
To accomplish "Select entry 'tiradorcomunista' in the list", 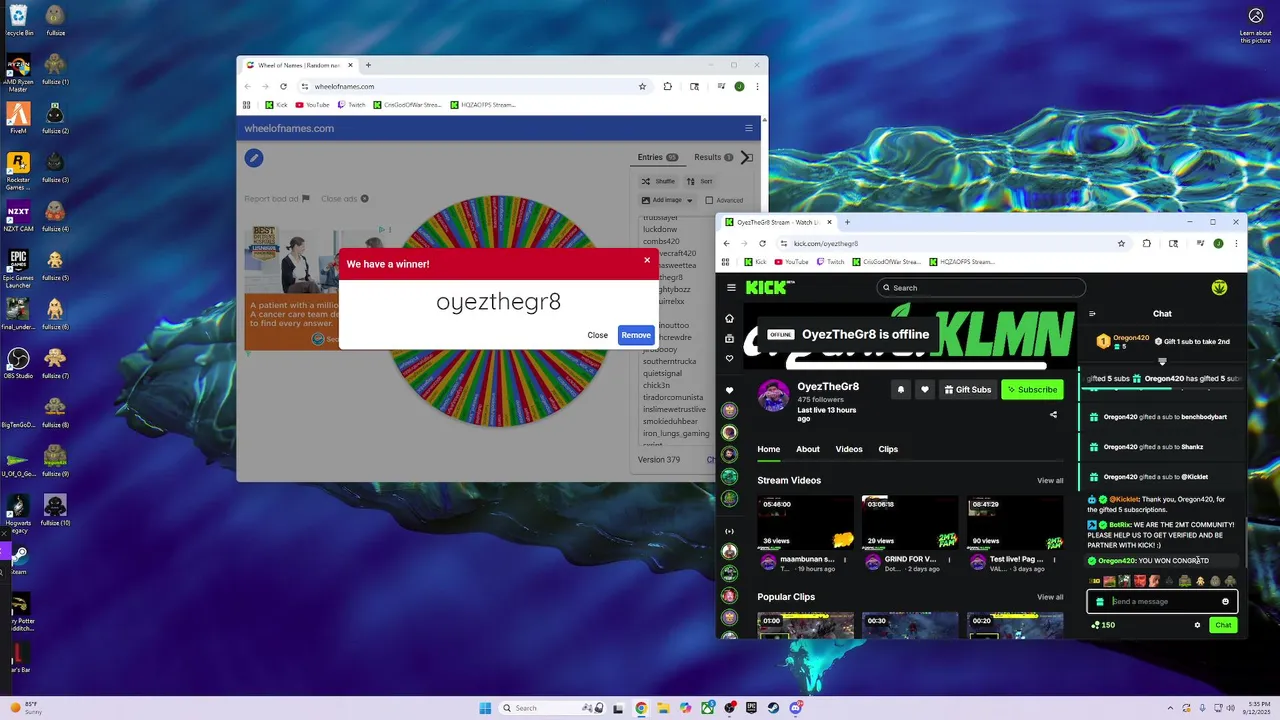I will (673, 397).
